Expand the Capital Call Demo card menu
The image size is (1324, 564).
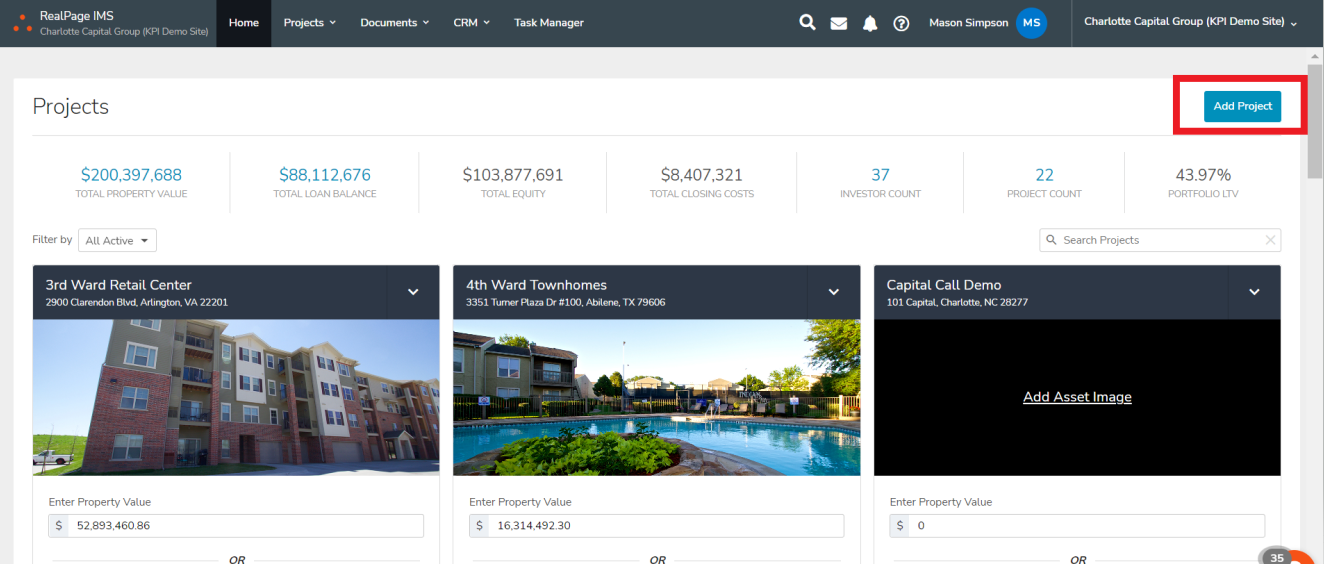coord(1255,292)
